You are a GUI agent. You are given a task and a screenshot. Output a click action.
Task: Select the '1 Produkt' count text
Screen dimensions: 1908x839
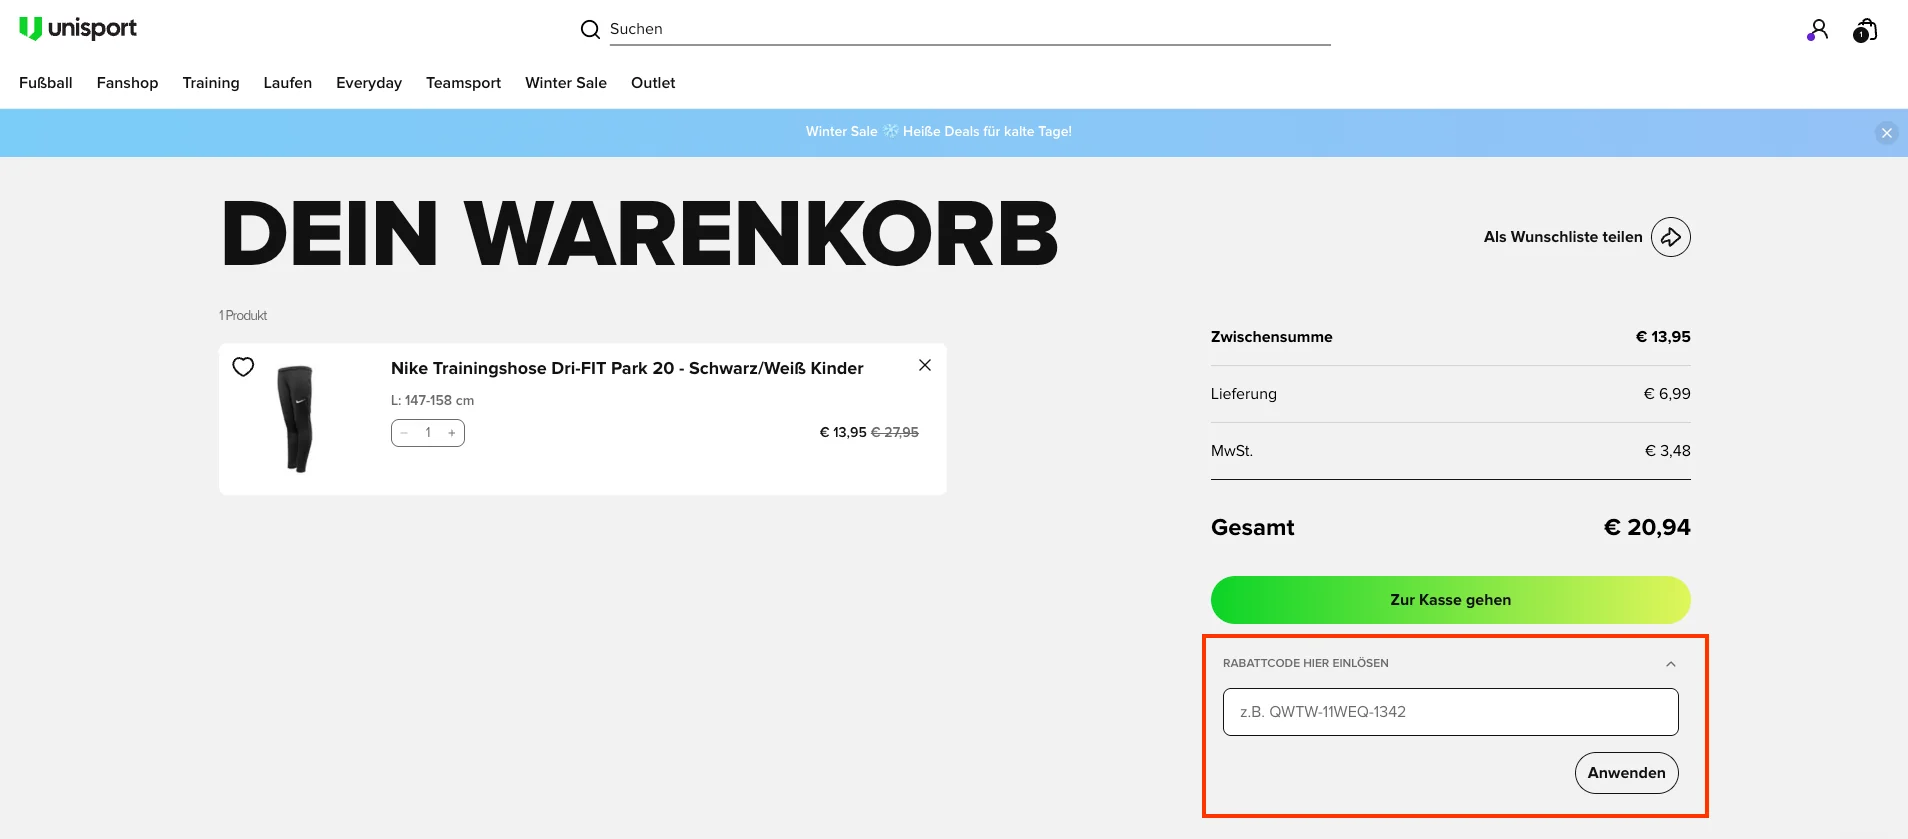coord(243,315)
